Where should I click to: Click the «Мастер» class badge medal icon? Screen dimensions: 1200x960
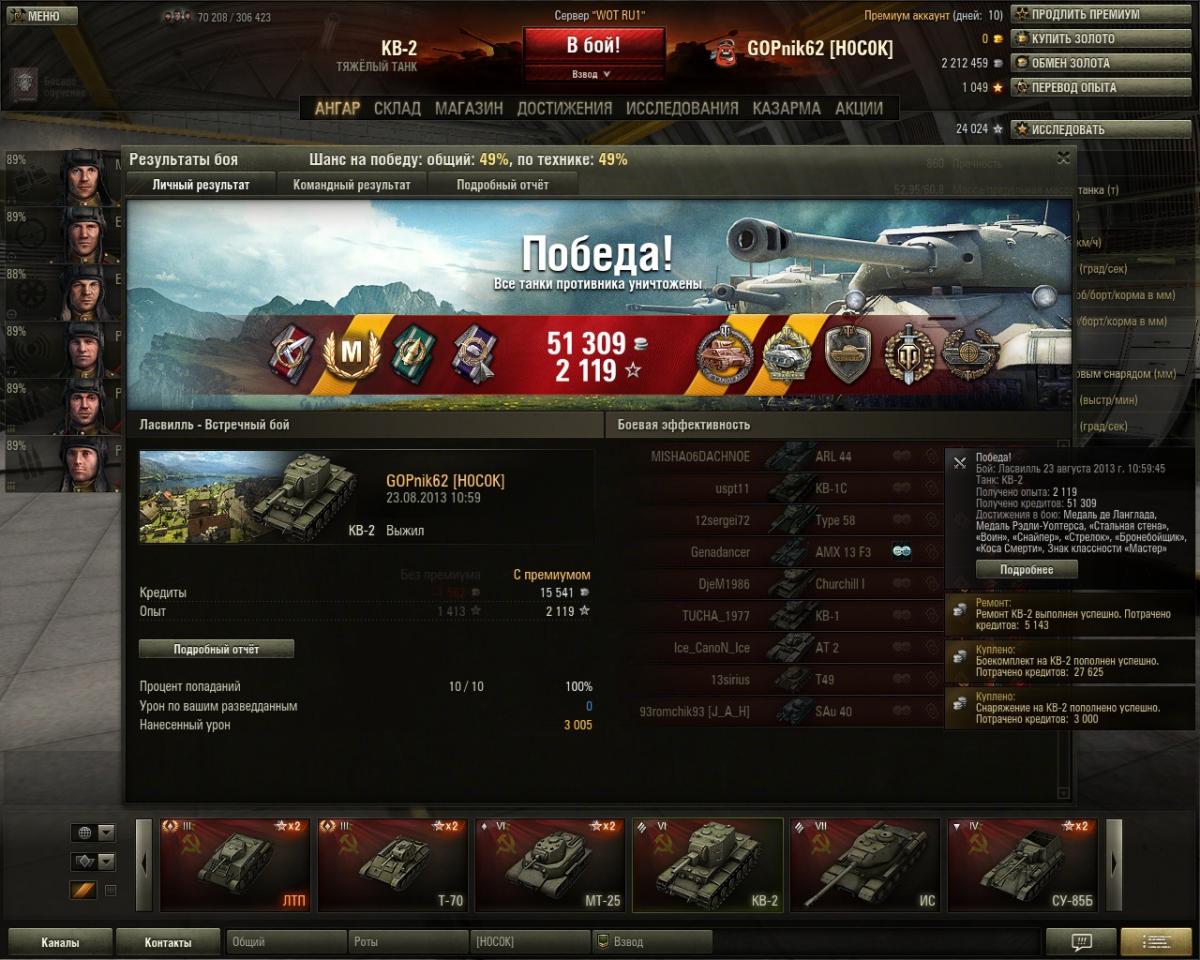[x=350, y=353]
